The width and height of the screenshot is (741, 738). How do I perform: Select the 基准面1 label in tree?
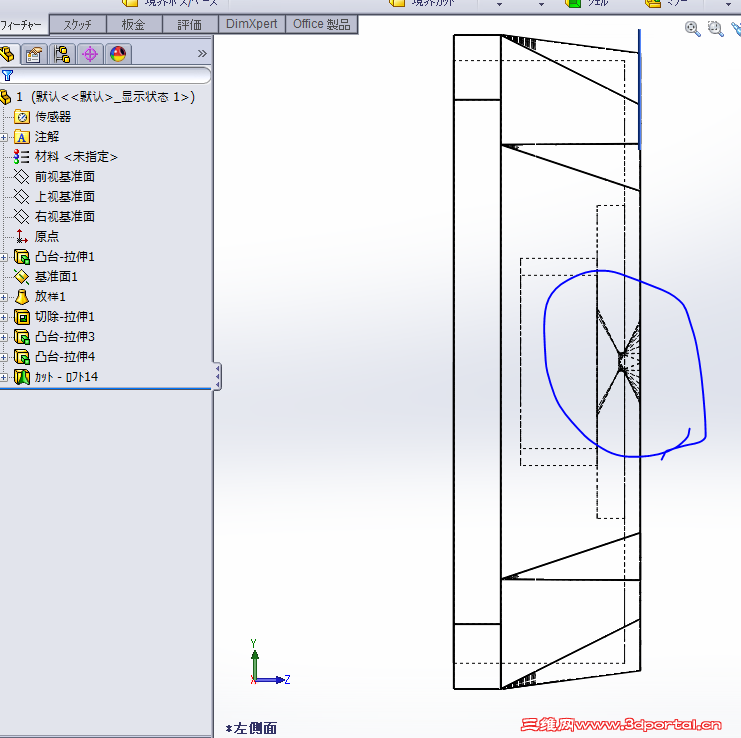point(56,276)
